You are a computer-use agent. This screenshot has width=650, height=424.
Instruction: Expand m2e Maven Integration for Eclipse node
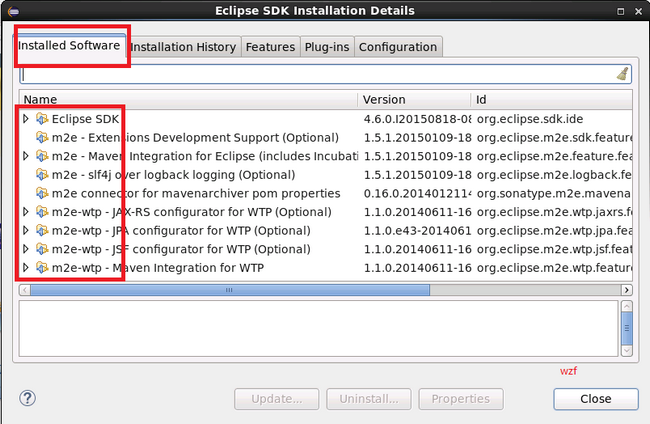click(26, 156)
